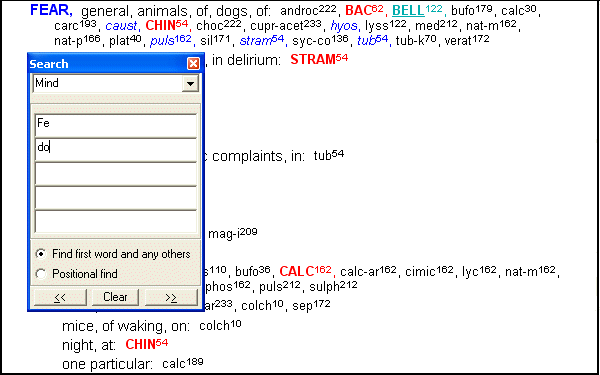Click the Clear button

pyautogui.click(x=115, y=297)
